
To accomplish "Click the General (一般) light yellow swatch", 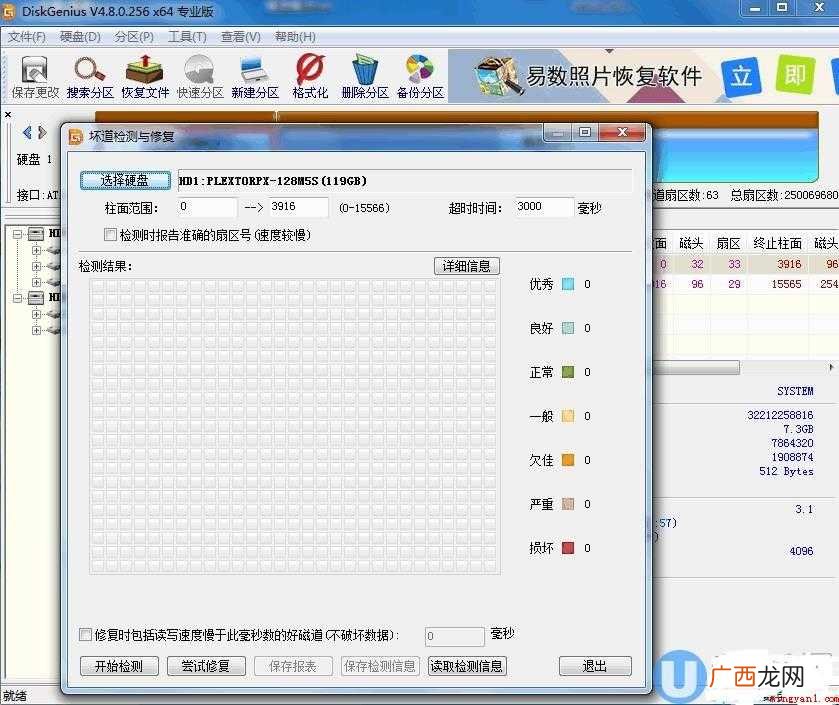I will click(x=568, y=416).
